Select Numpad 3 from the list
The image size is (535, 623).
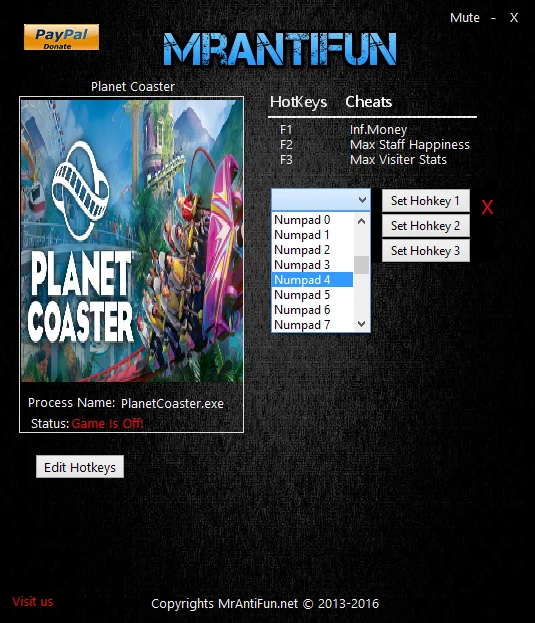click(313, 265)
